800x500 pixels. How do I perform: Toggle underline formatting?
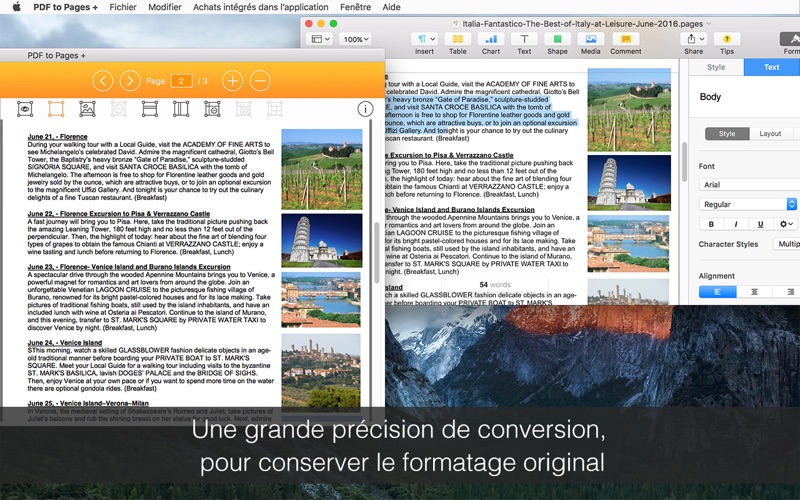click(760, 224)
